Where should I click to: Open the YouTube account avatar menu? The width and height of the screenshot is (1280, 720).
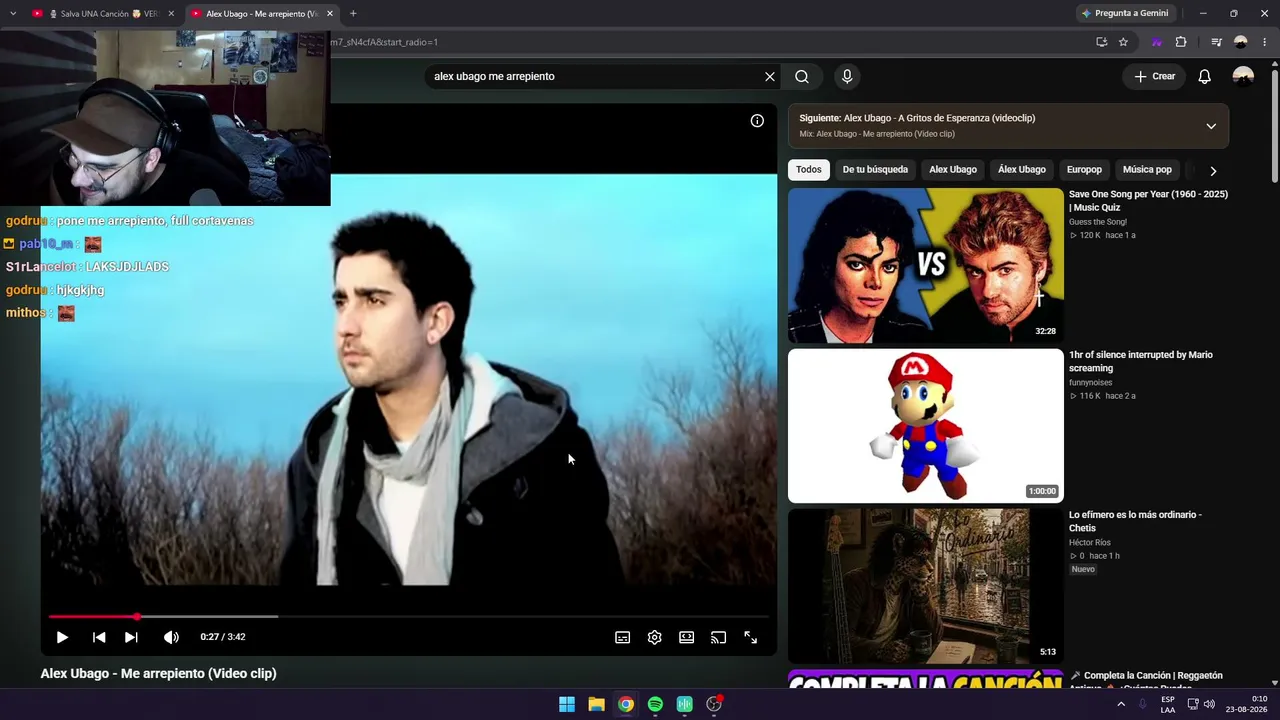(1243, 76)
